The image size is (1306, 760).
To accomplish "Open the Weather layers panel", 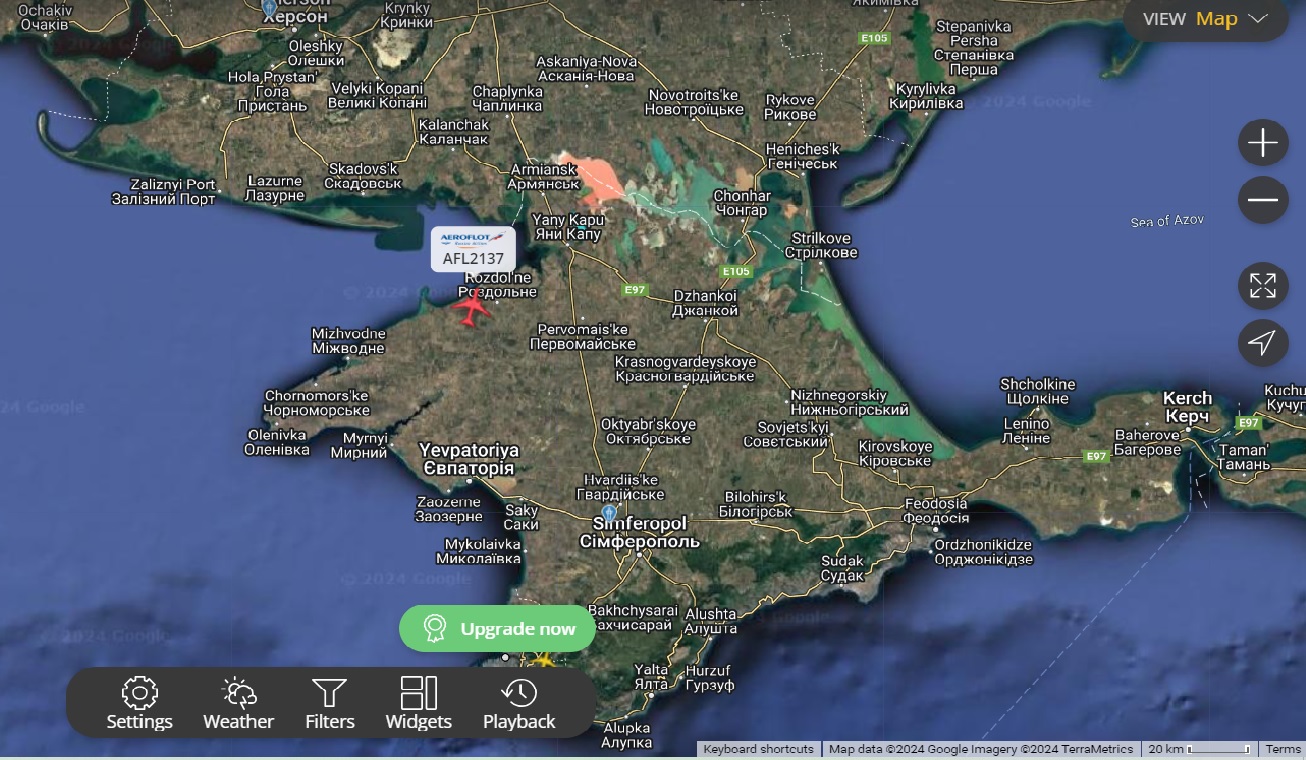I will (x=238, y=703).
